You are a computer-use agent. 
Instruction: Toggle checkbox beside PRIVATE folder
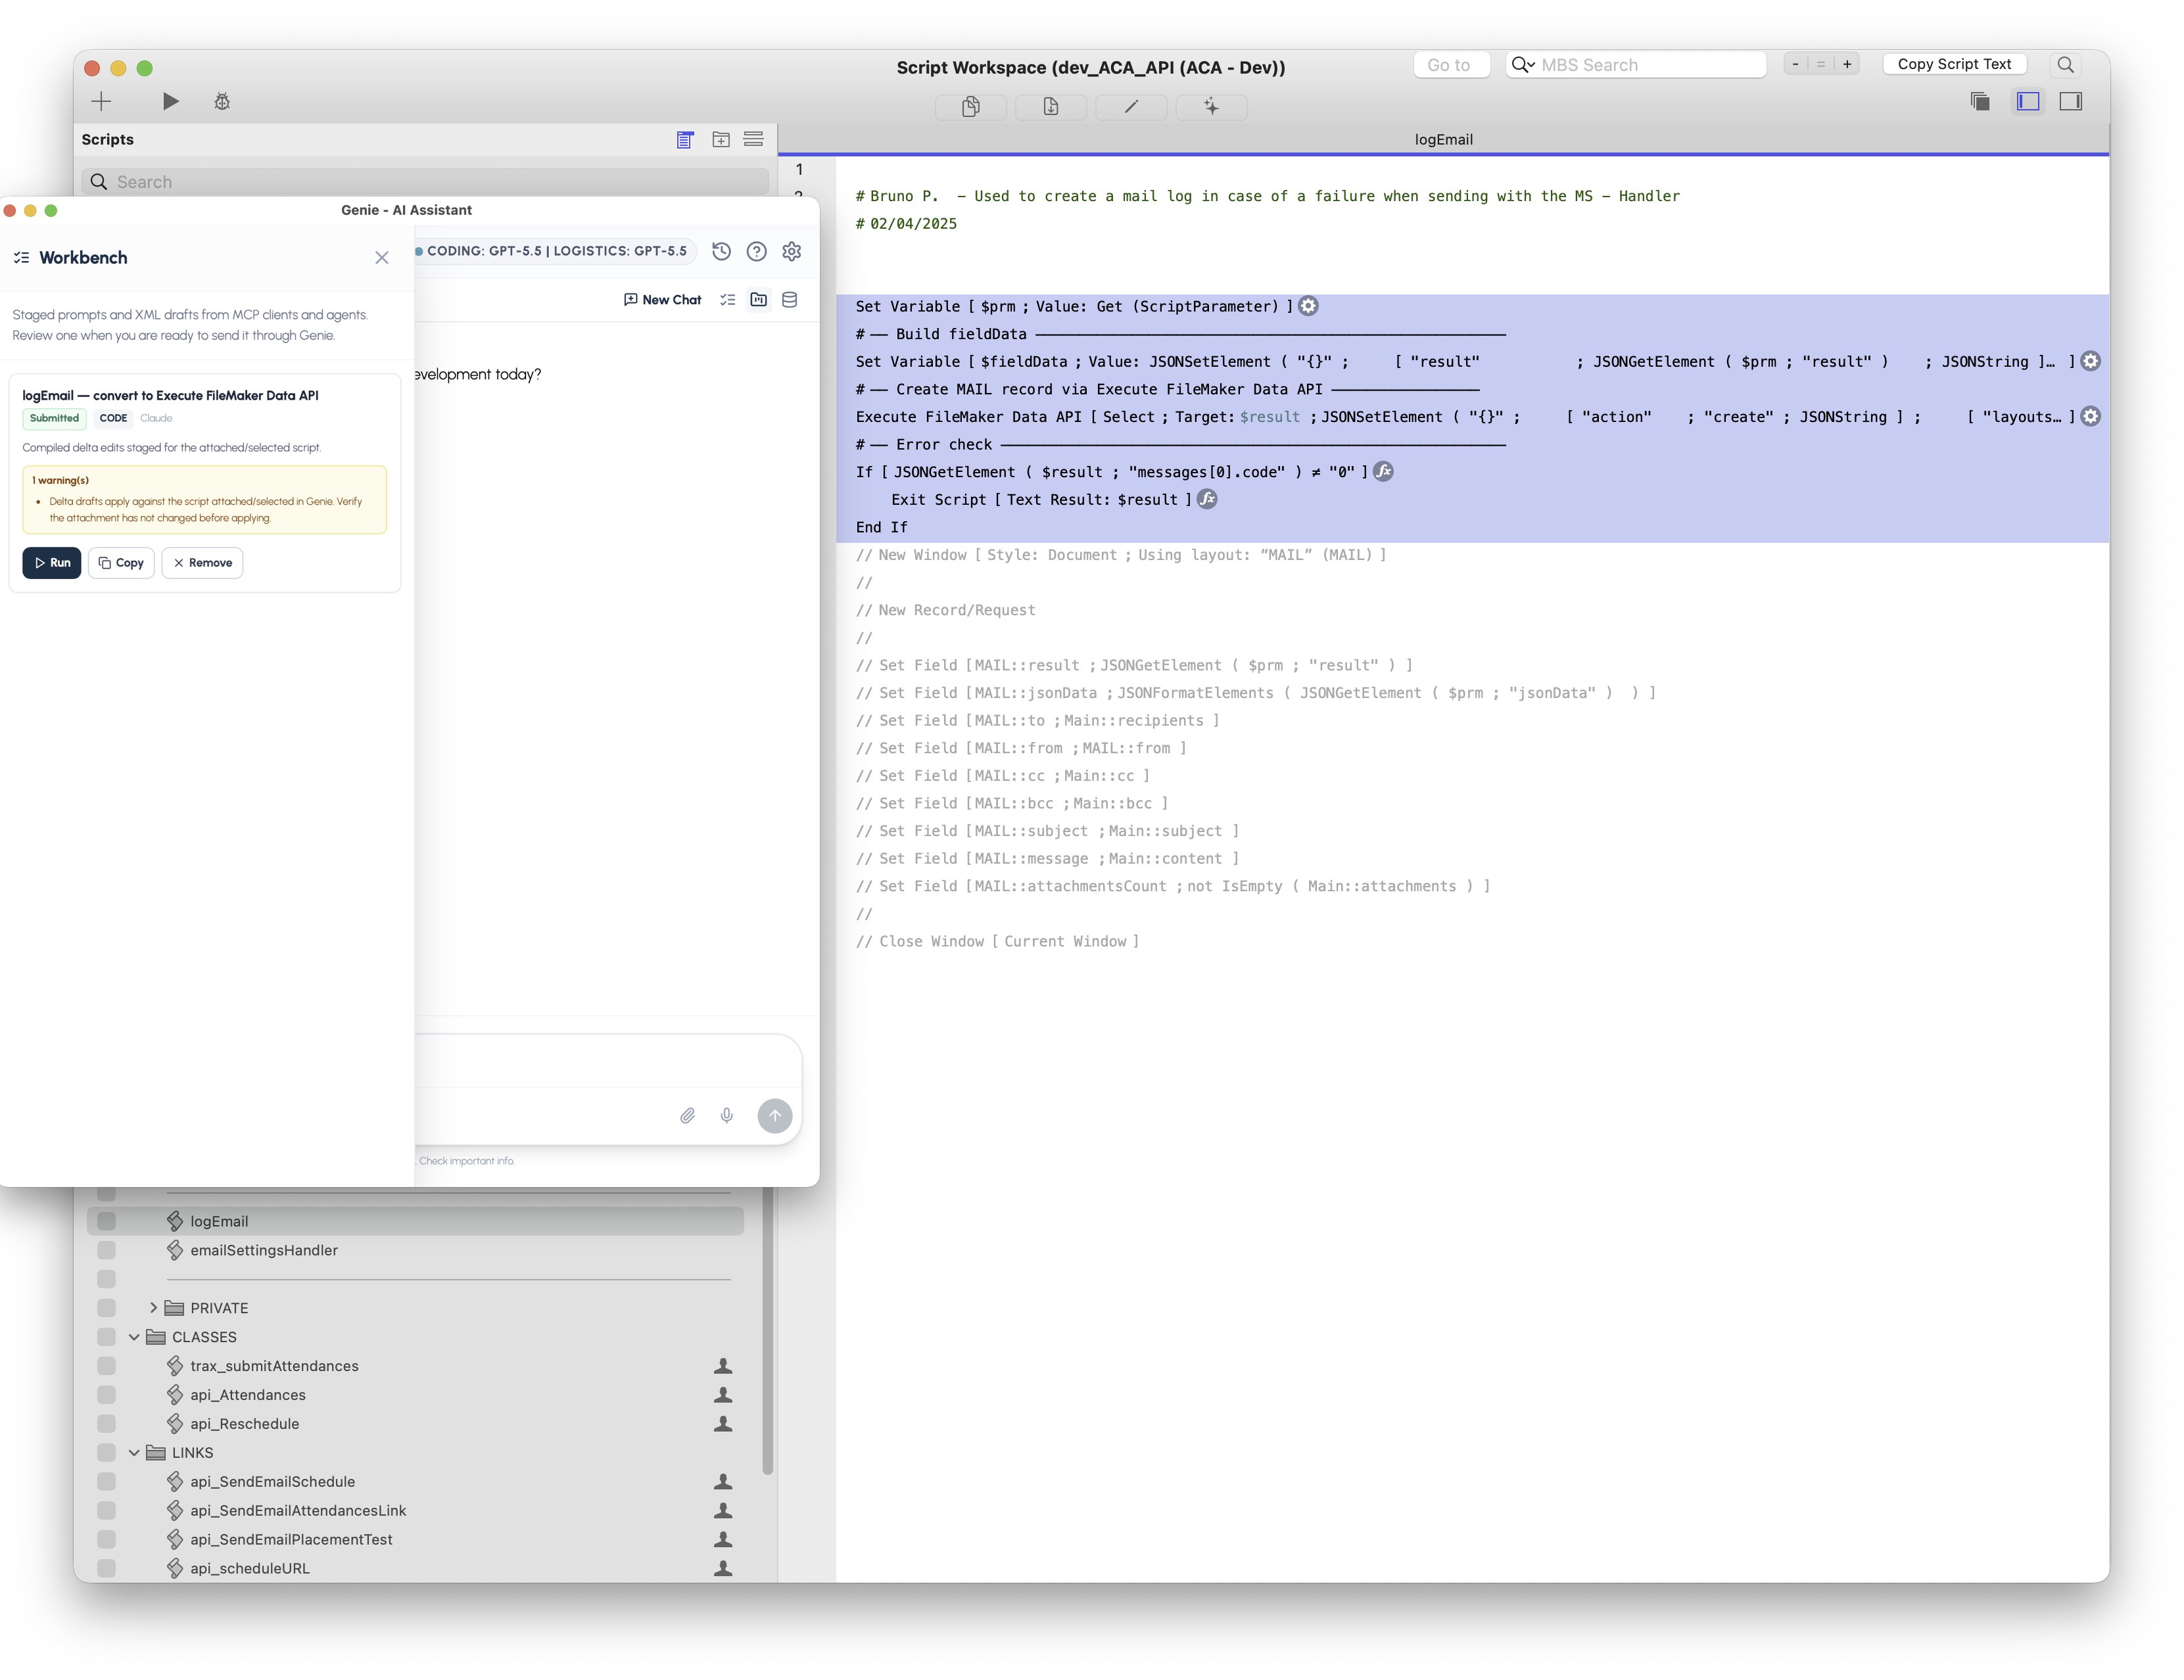click(x=107, y=1308)
